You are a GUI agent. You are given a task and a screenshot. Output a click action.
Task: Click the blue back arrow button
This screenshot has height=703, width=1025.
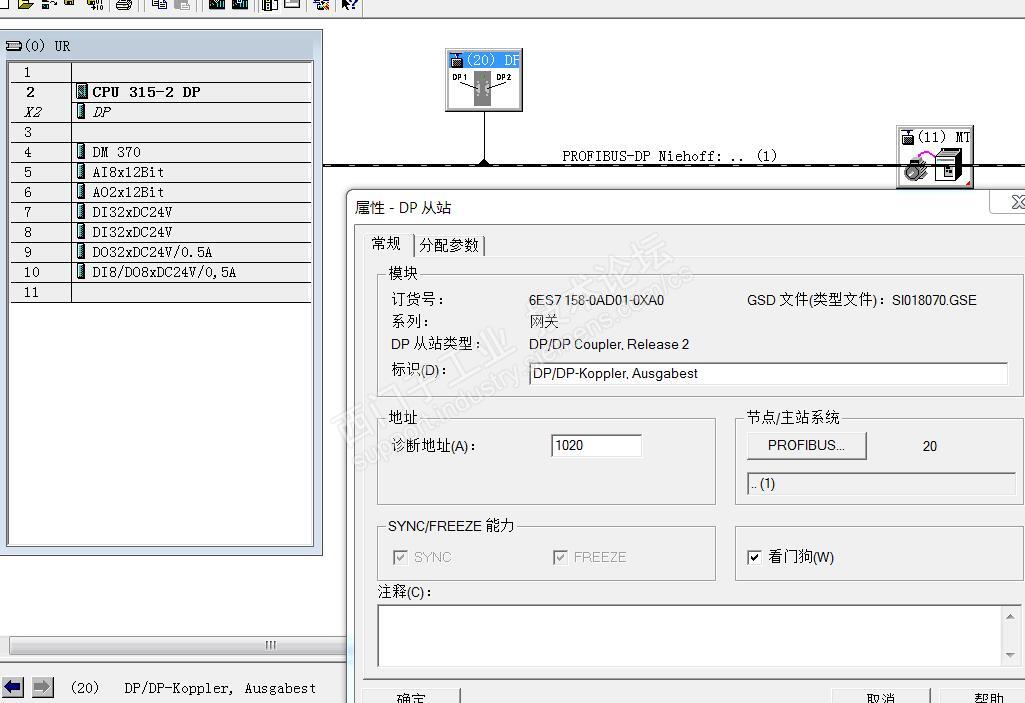pos(12,687)
